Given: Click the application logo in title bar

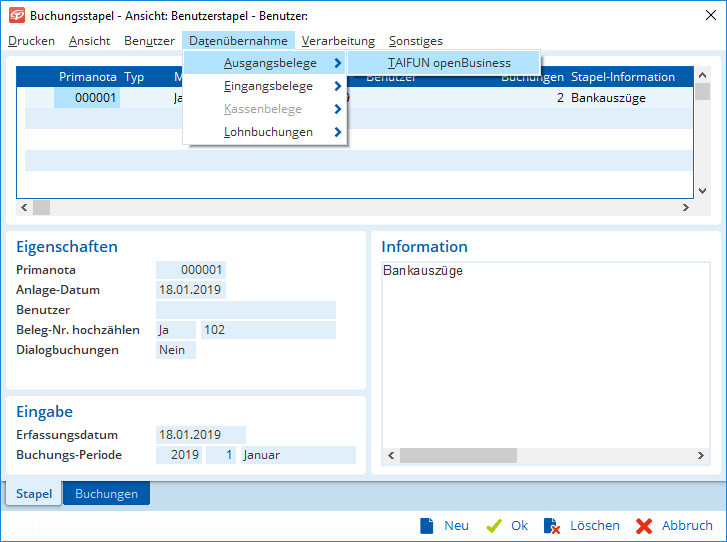Looking at the screenshot, I should [17, 15].
